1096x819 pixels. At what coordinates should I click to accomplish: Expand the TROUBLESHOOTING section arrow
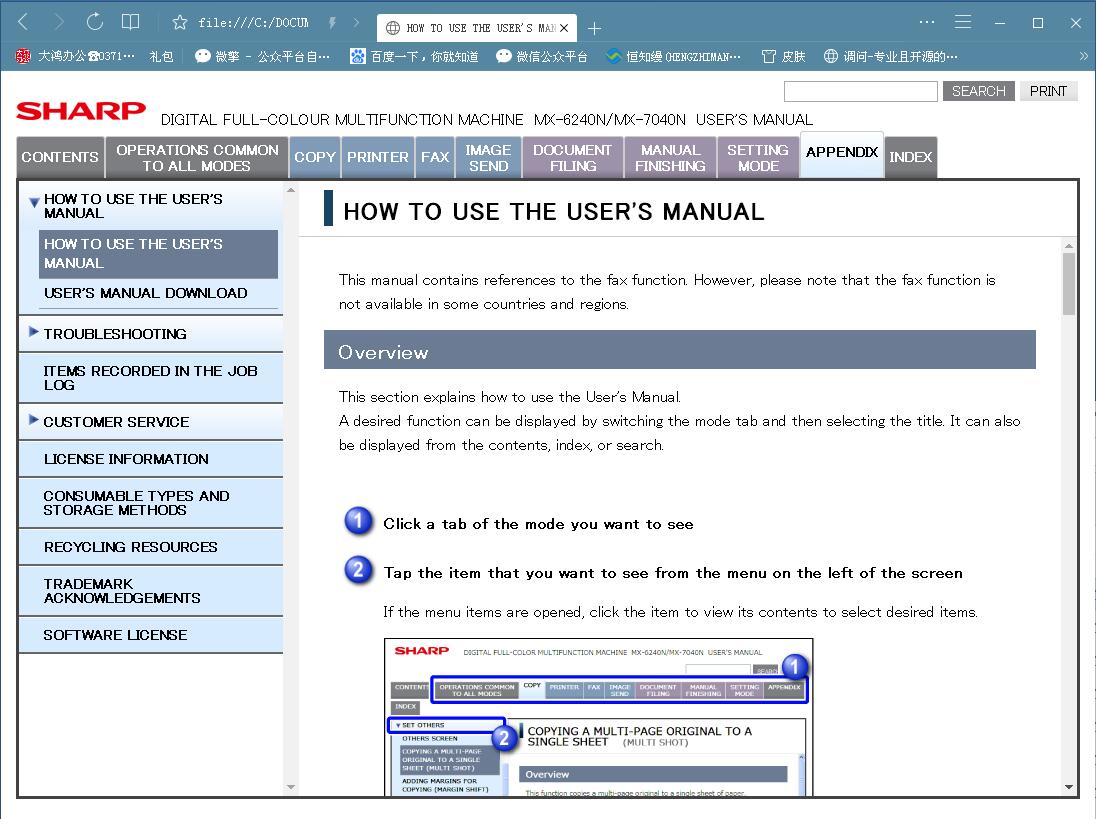tap(34, 332)
